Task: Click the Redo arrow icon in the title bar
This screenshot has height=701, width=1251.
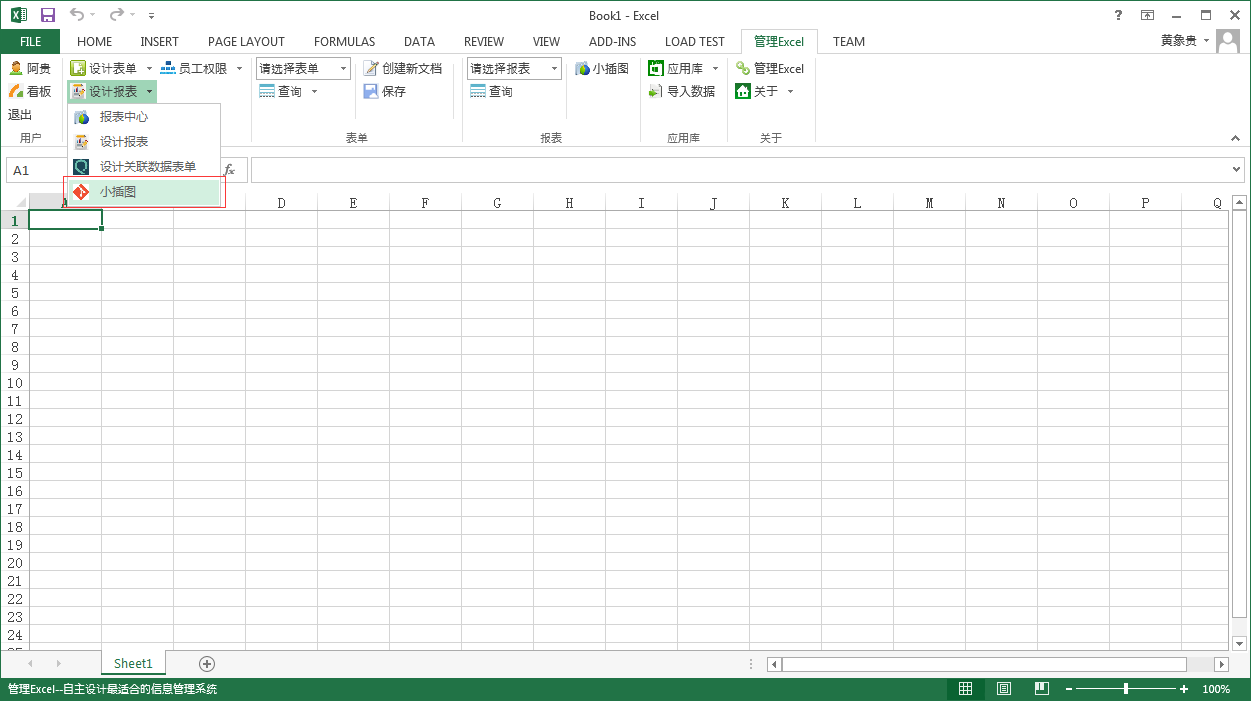Action: coord(117,15)
